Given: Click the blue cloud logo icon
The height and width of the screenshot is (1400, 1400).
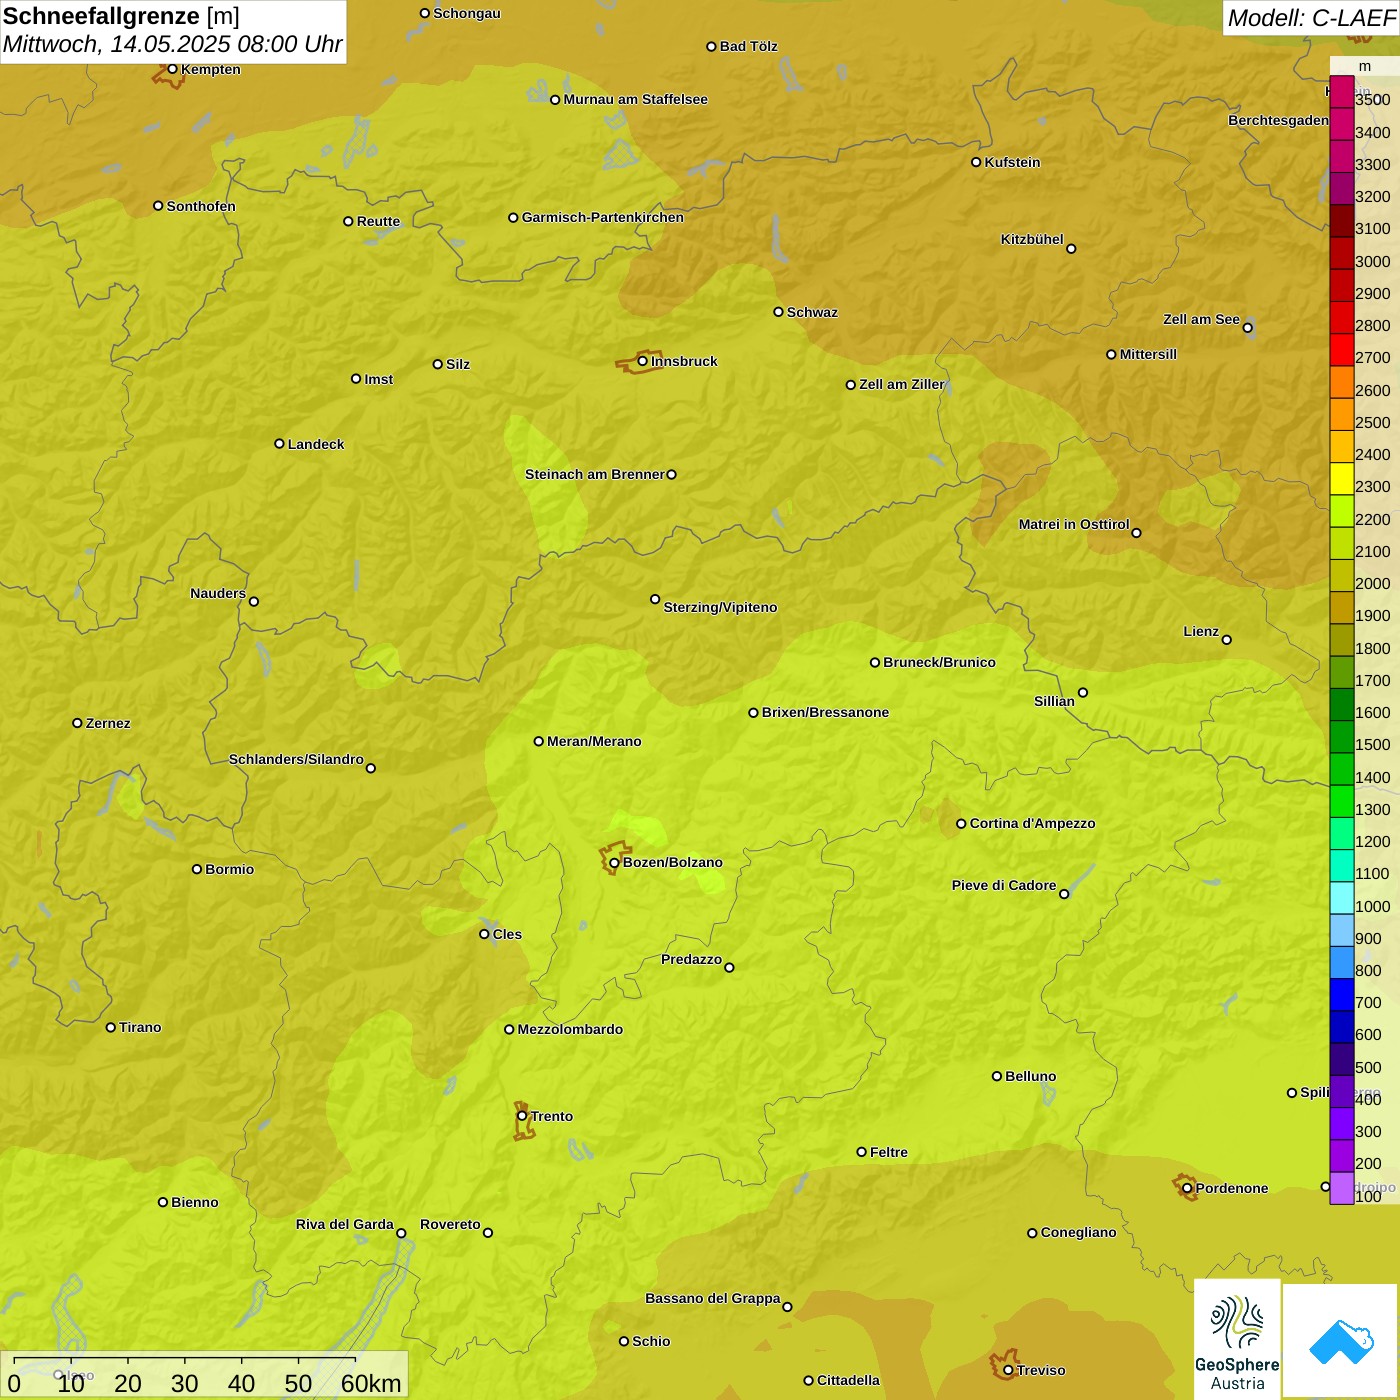Looking at the screenshot, I should tap(1341, 1342).
